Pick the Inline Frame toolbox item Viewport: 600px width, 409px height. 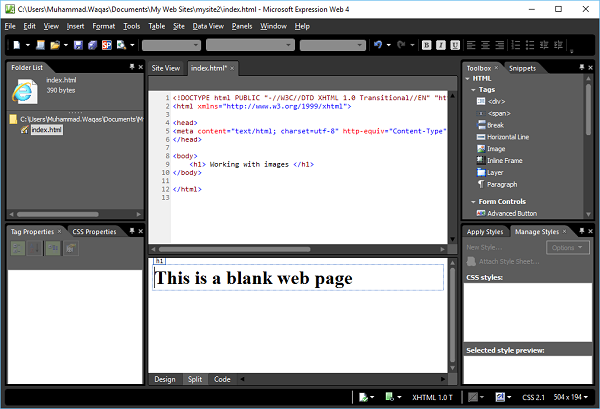506,161
